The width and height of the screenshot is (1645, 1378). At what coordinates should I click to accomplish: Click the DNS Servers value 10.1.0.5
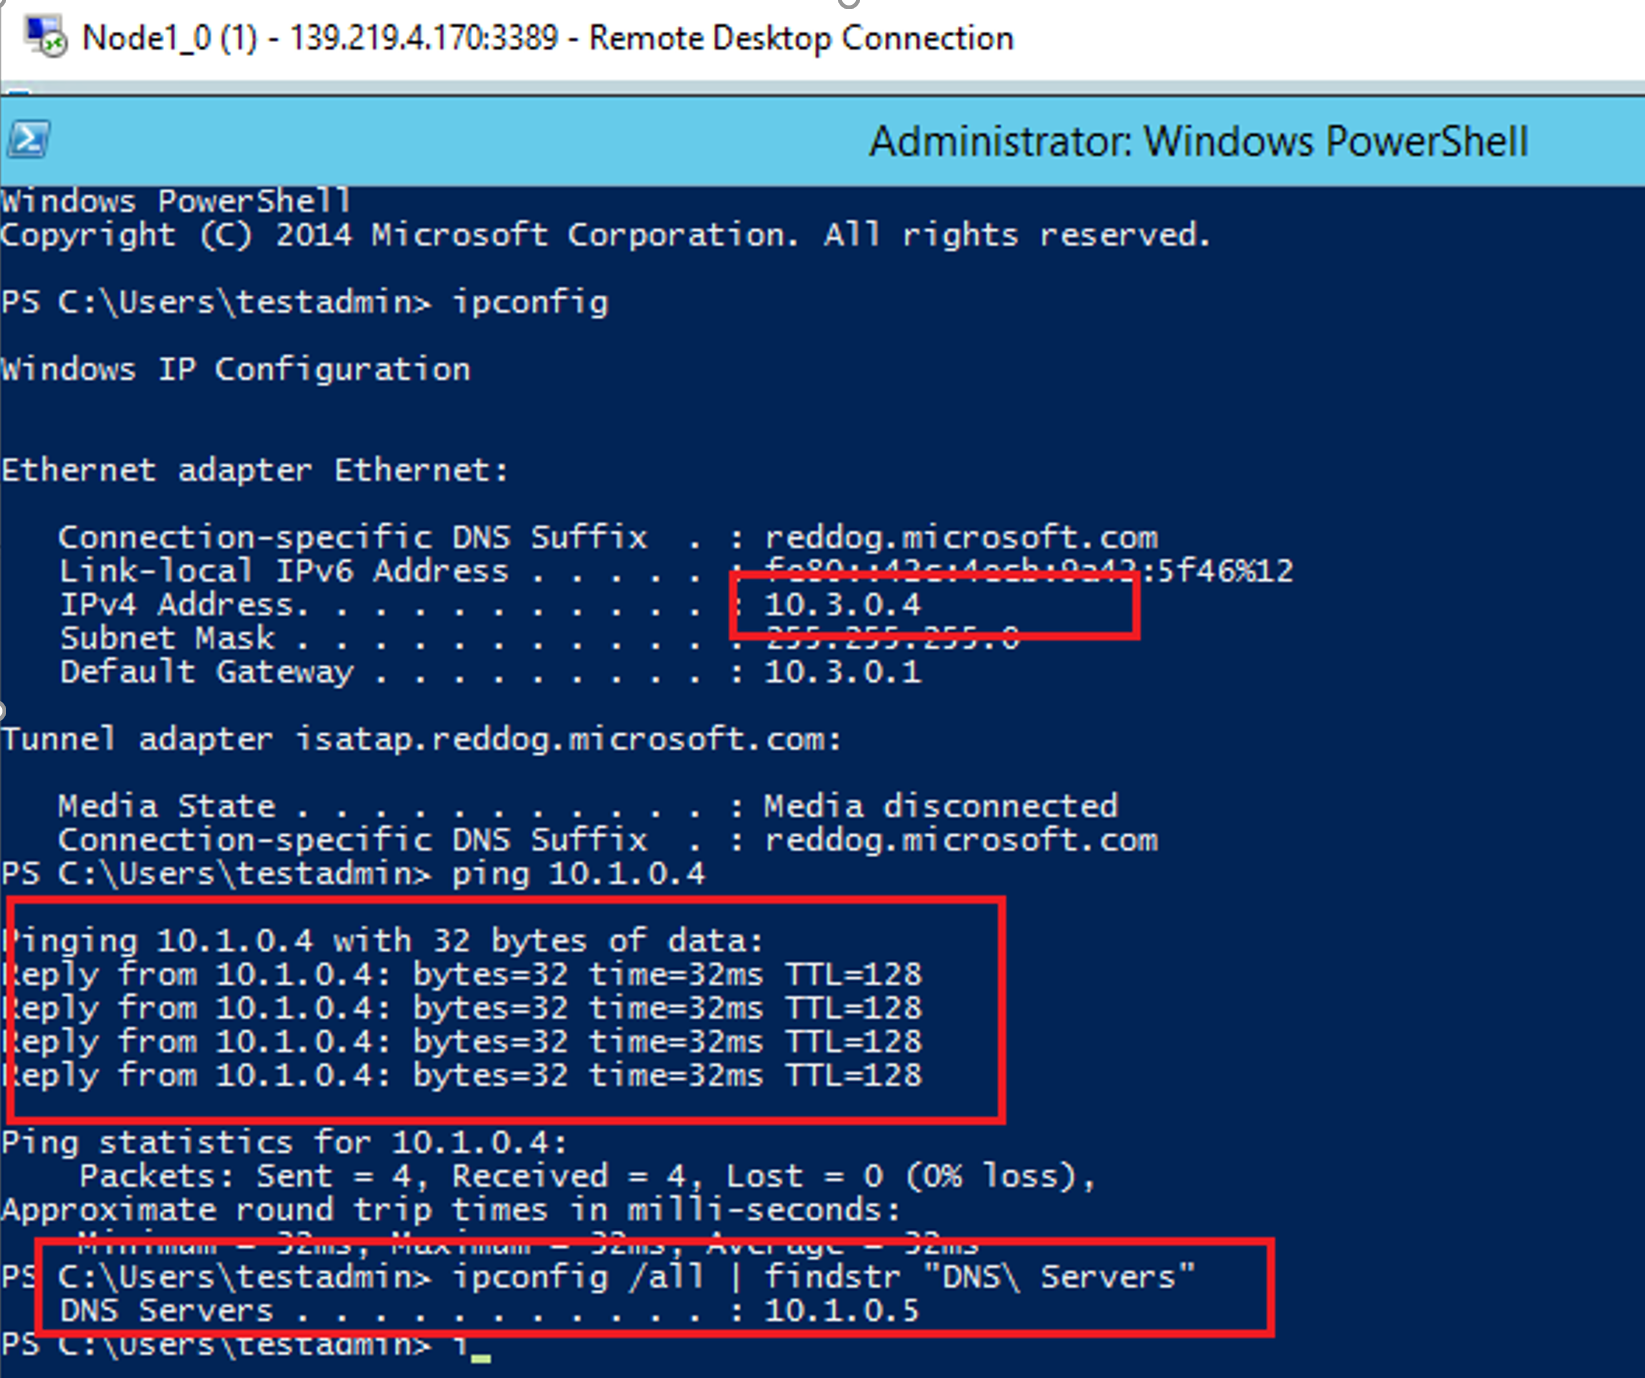pyautogui.click(x=841, y=1310)
